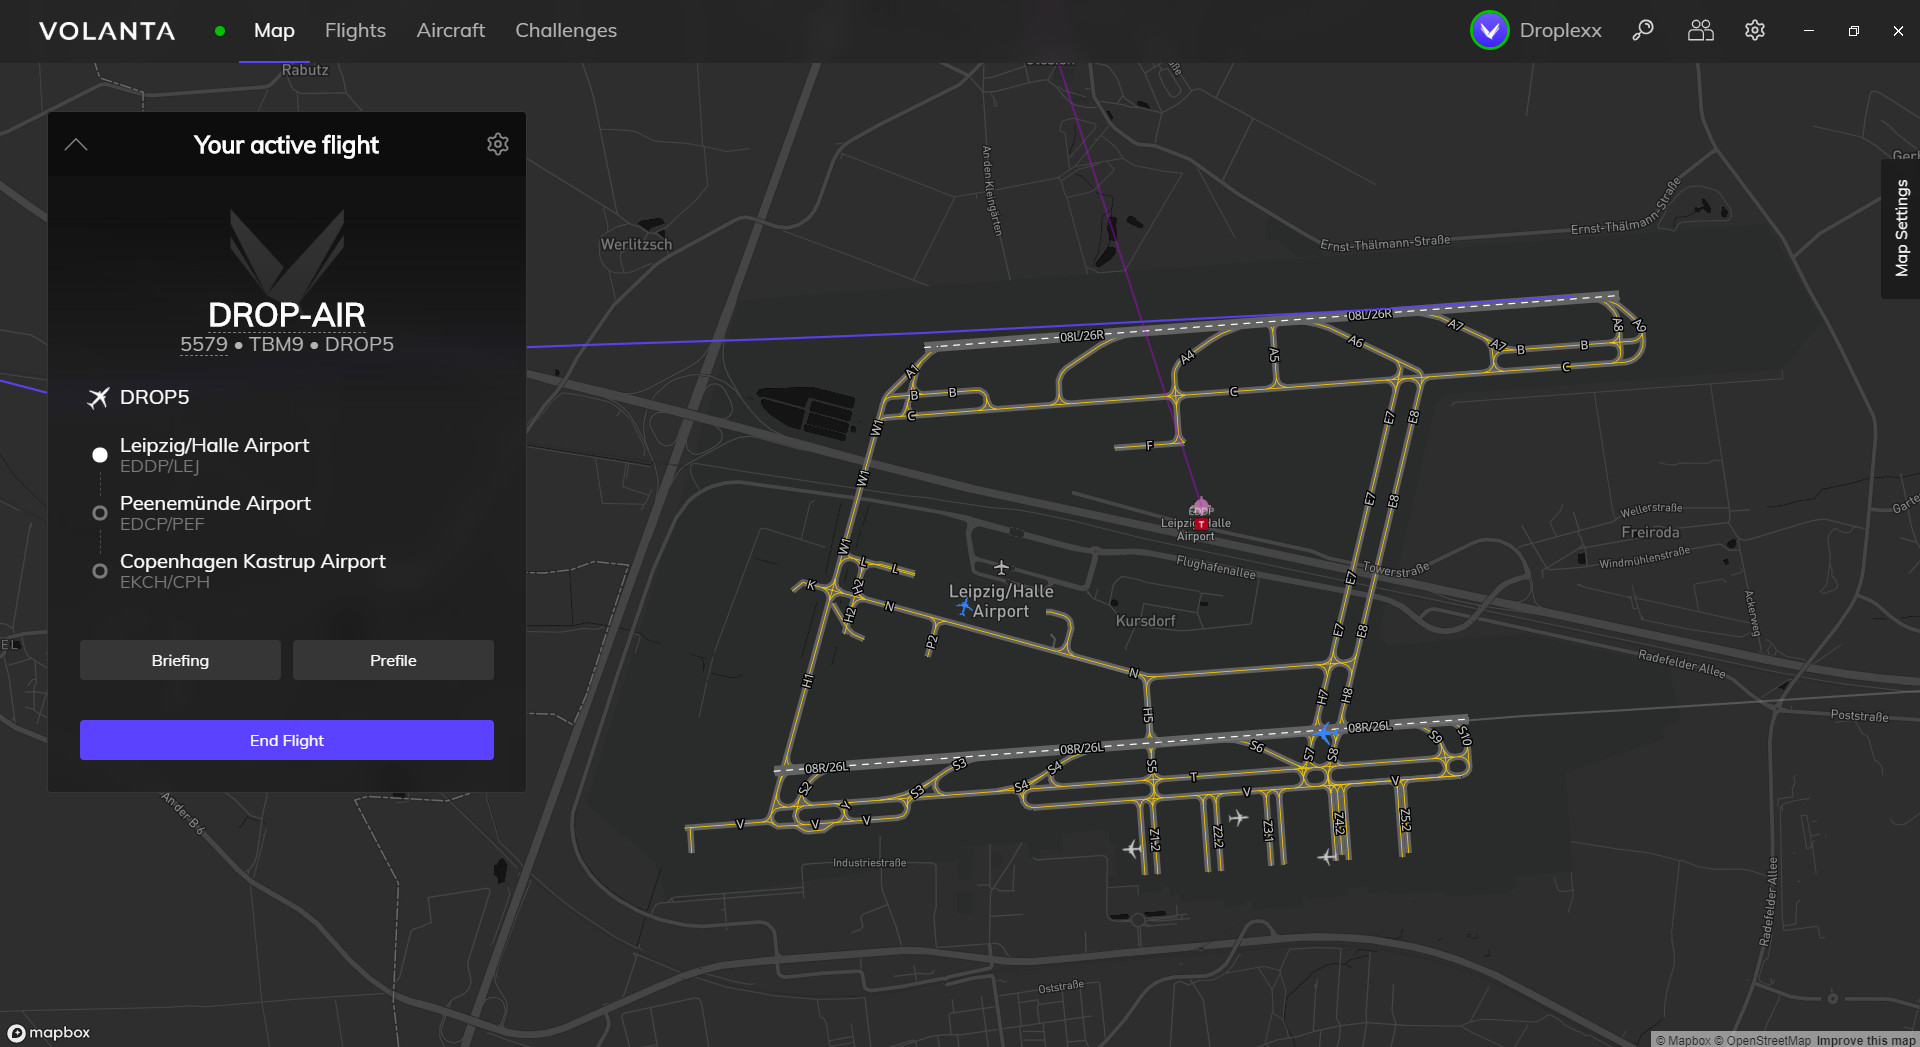
Task: Click the DROP-AIR airline name
Action: 287,314
